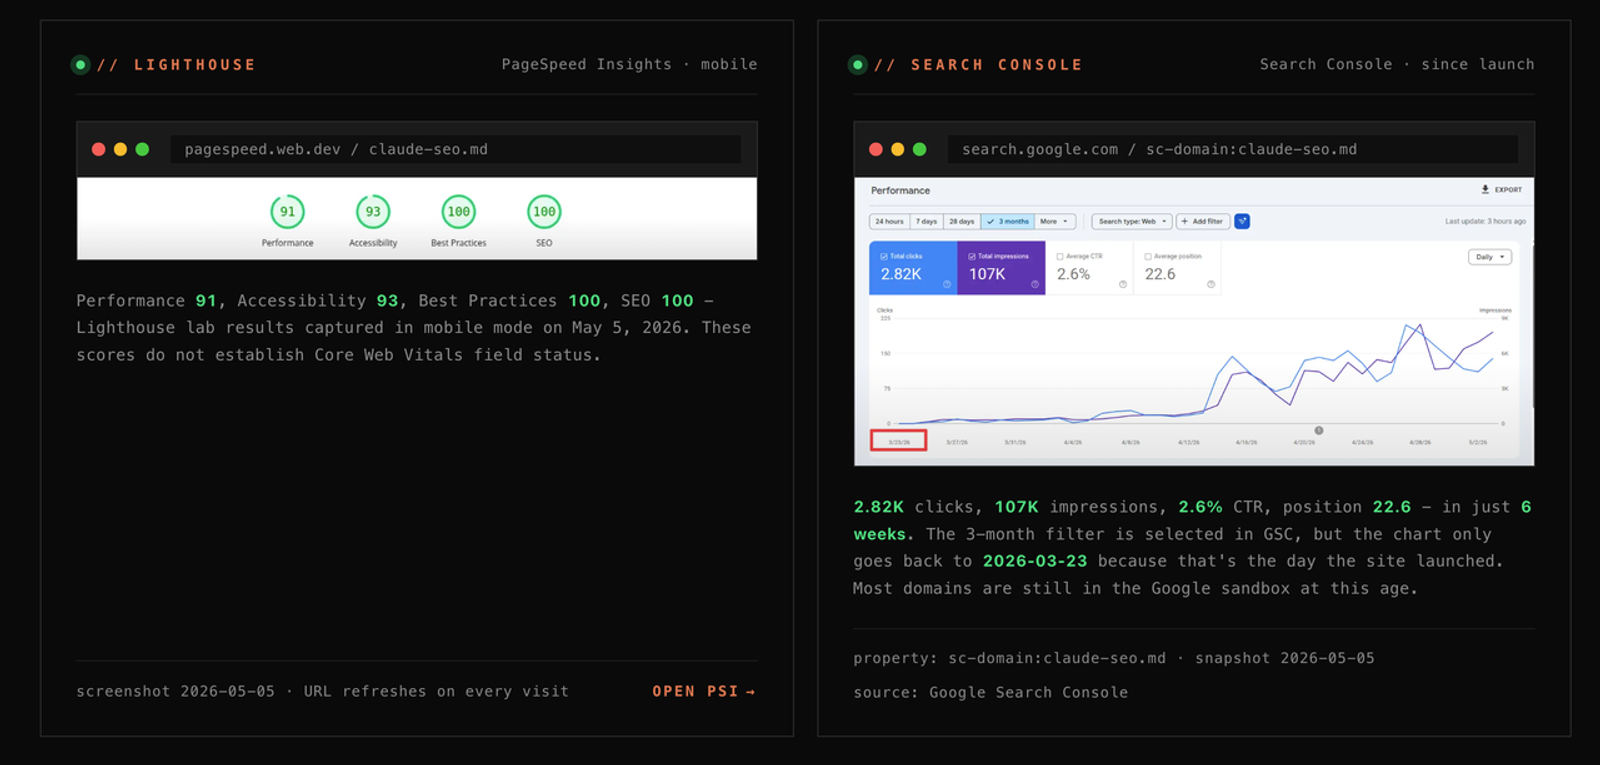Click the 2.6% average CTR value
Screen dimensions: 1600x765
[1073, 274]
